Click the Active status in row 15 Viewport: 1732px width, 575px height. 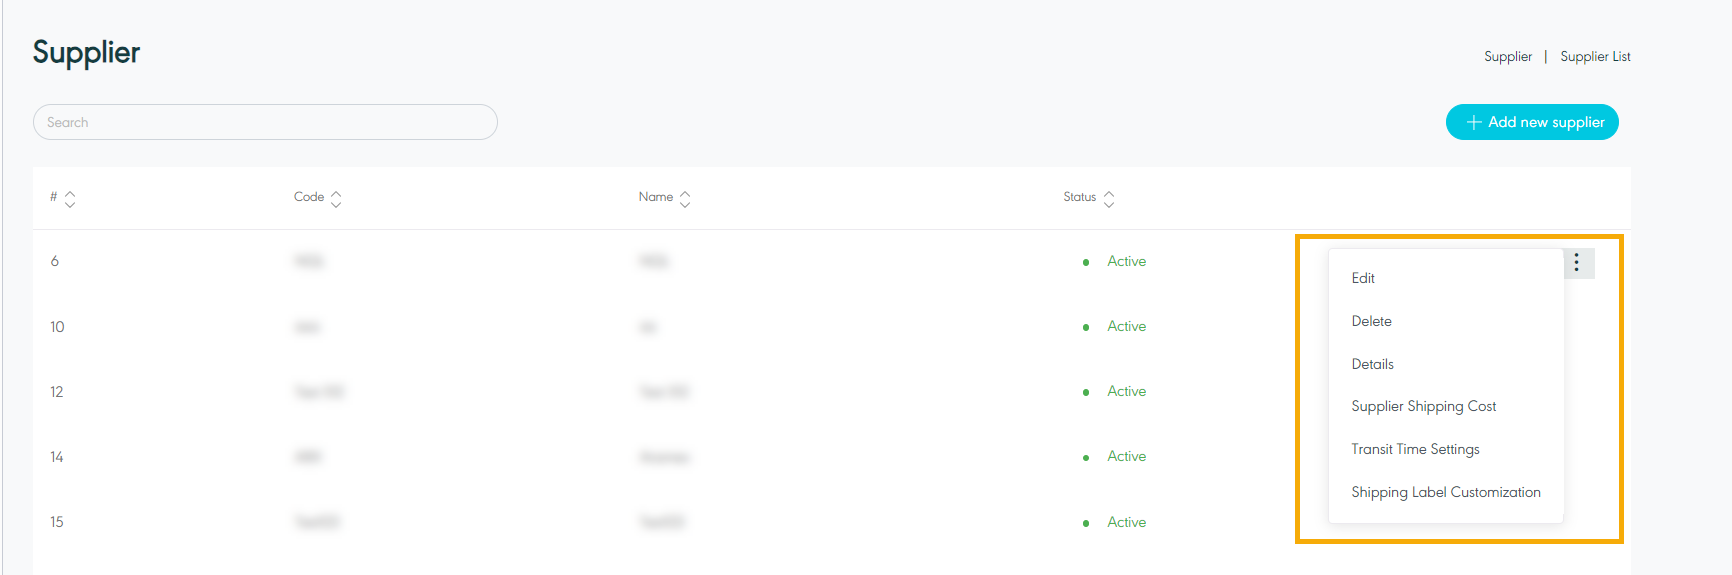1126,522
